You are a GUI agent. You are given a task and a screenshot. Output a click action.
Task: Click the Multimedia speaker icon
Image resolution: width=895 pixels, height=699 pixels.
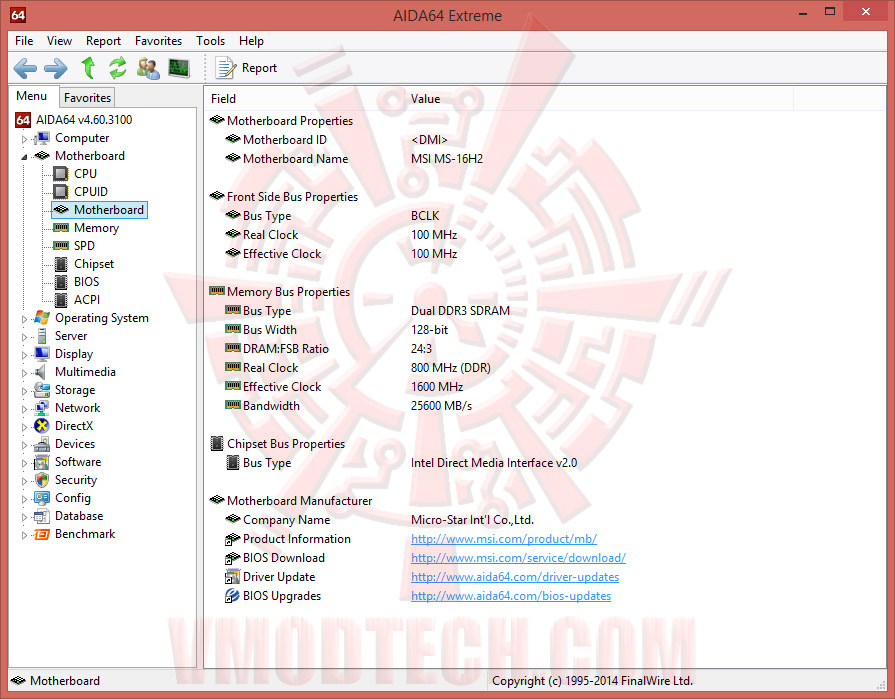[41, 372]
